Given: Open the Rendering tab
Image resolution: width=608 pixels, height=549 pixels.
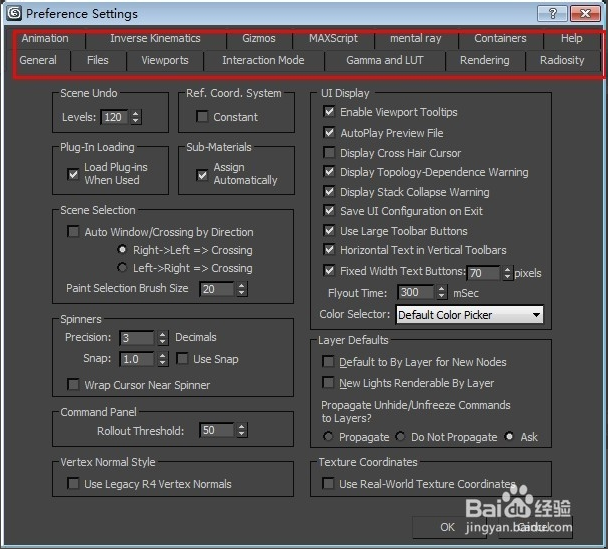Looking at the screenshot, I should [485, 60].
